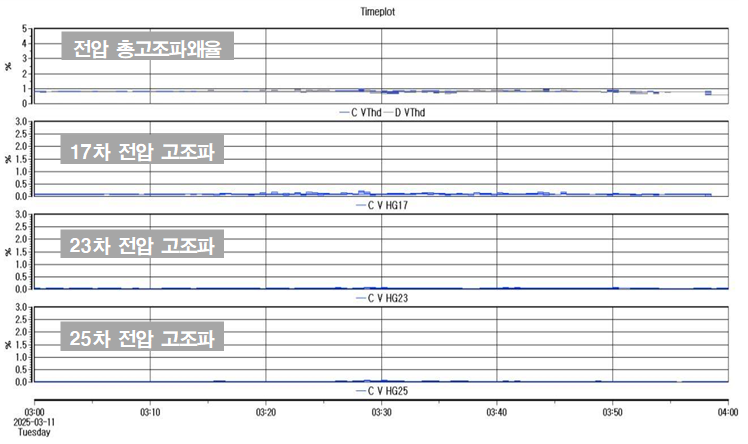Select the 04:00 time axis marker
The width and height of the screenshot is (748, 444).
click(728, 411)
